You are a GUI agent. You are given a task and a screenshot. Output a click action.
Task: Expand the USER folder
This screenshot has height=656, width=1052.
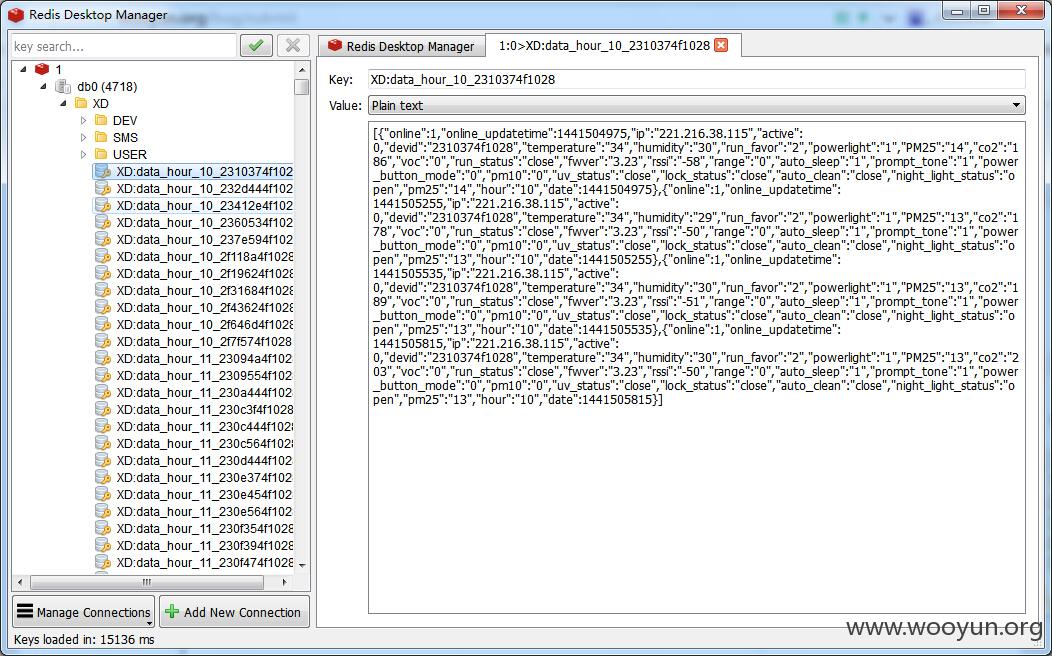coord(83,154)
